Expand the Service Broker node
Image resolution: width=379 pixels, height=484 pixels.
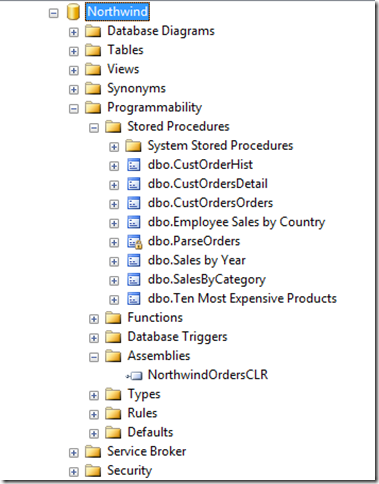click(x=74, y=453)
